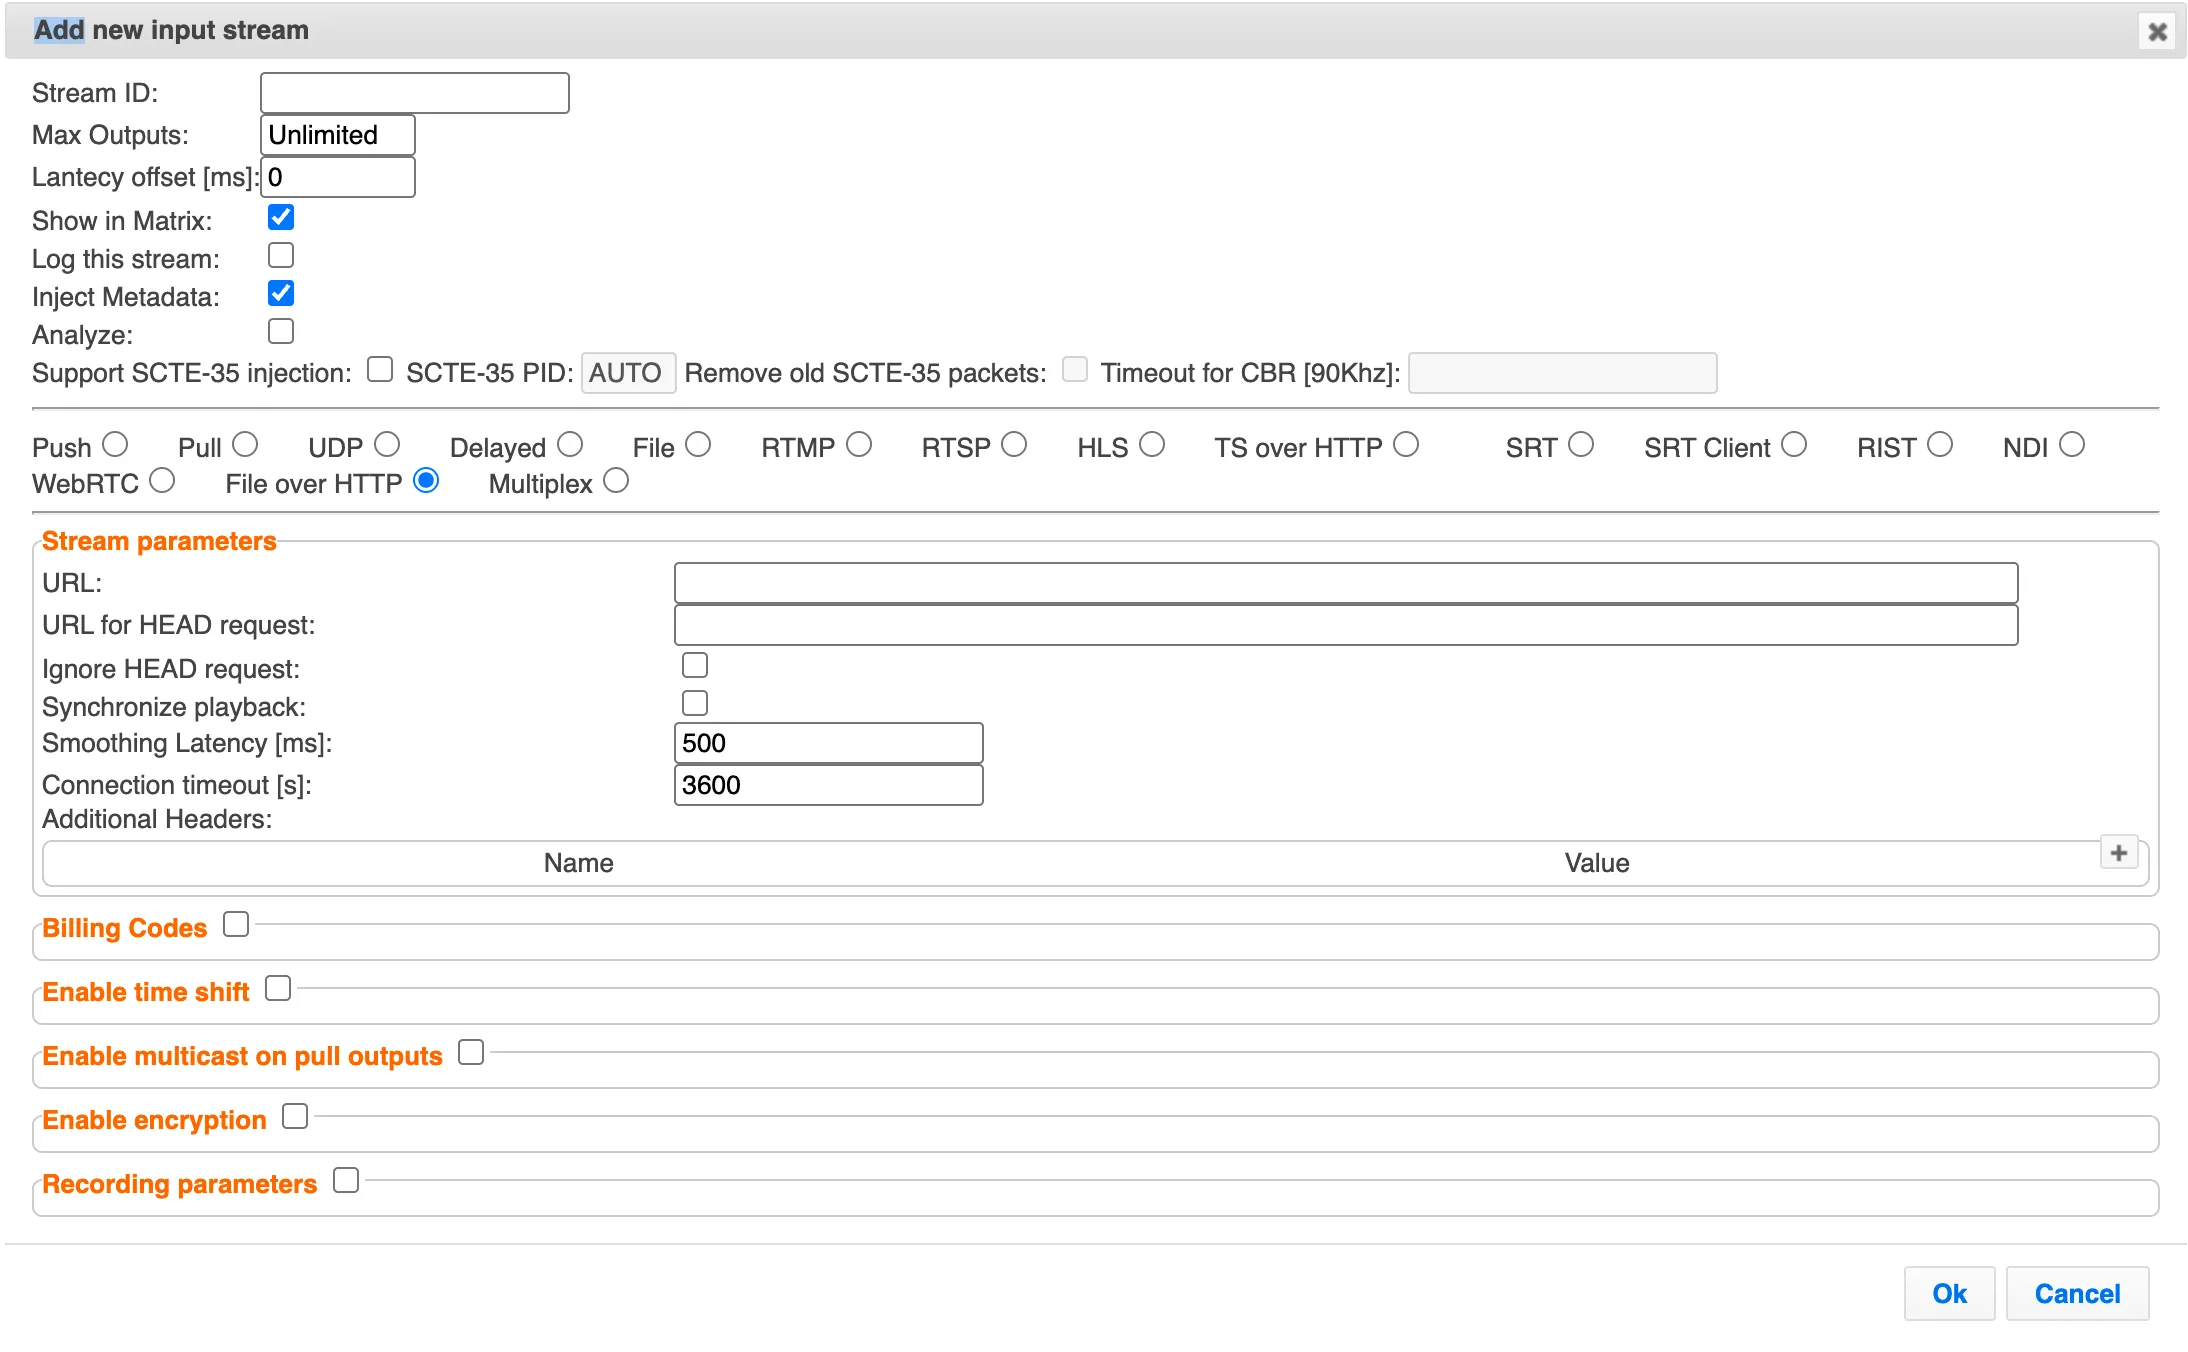Close the Add new input stream dialog
2188x1352 pixels.
[x=2157, y=32]
